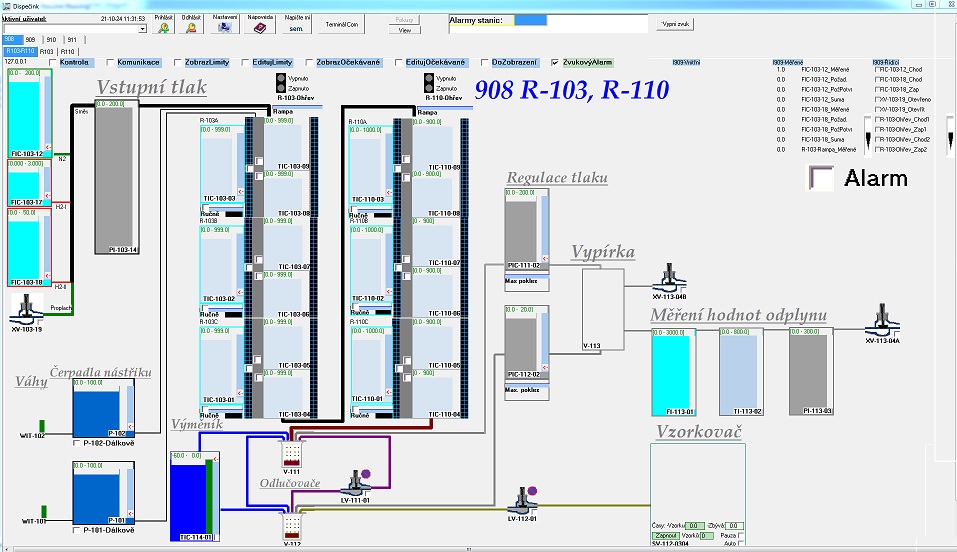The image size is (957, 552).
Task: Enable the Kontrola checkbox
Action: coord(55,62)
